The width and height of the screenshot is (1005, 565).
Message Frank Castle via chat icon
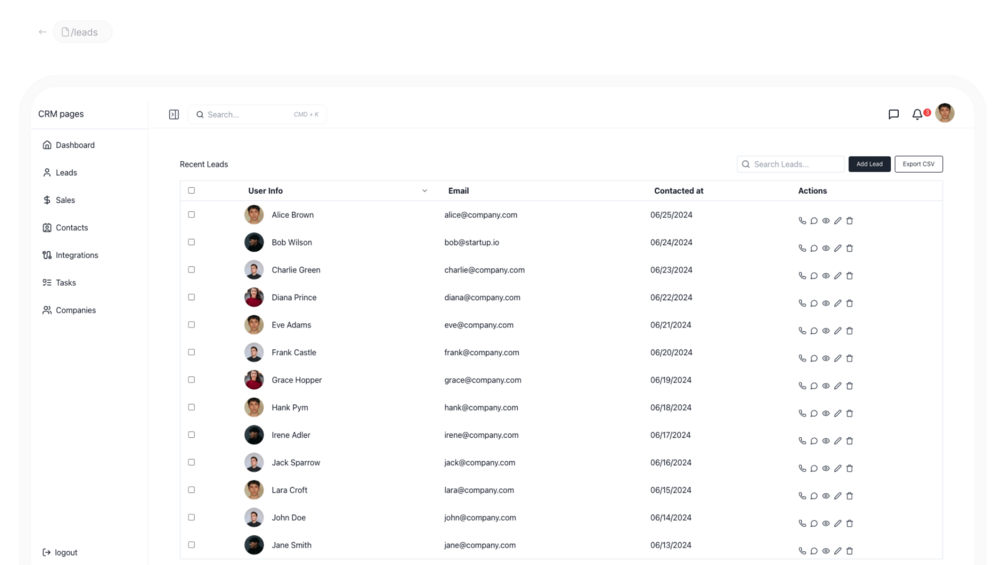[814, 358]
